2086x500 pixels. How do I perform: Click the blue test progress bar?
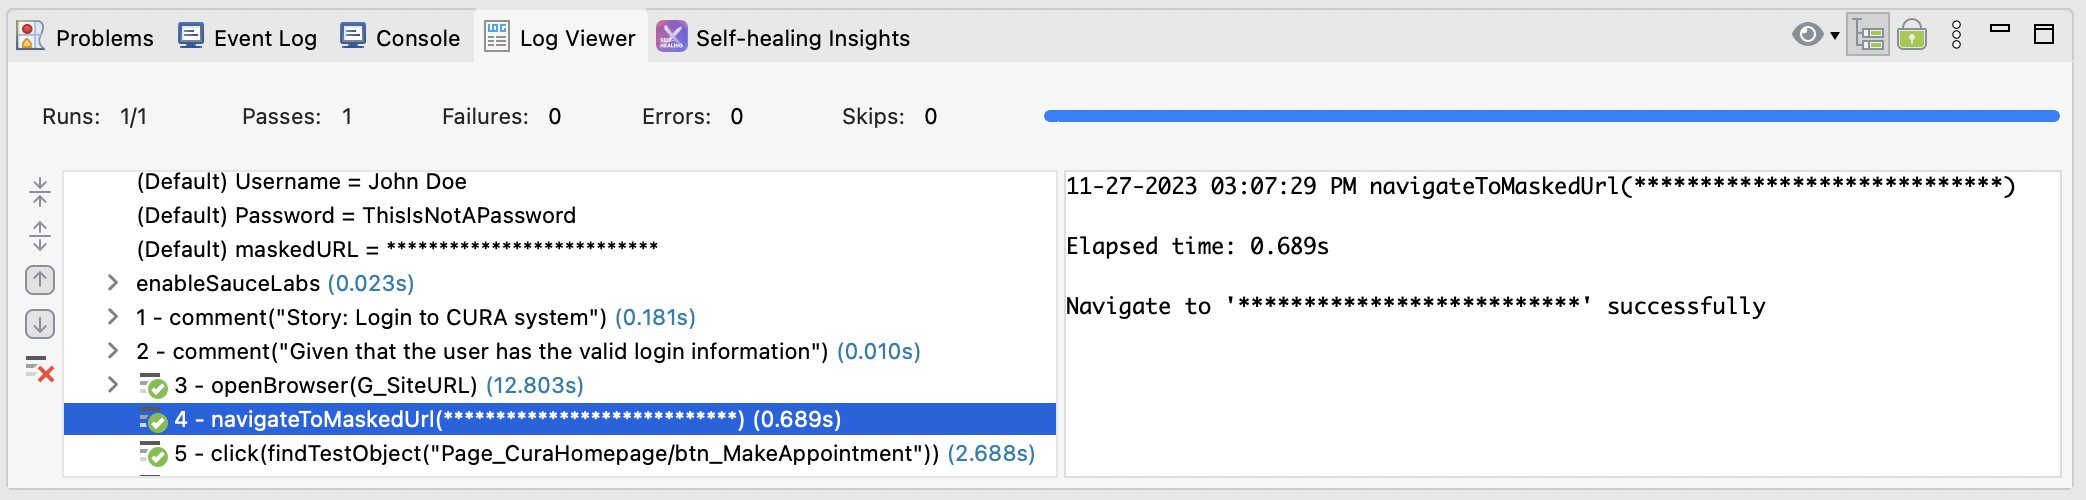1550,116
